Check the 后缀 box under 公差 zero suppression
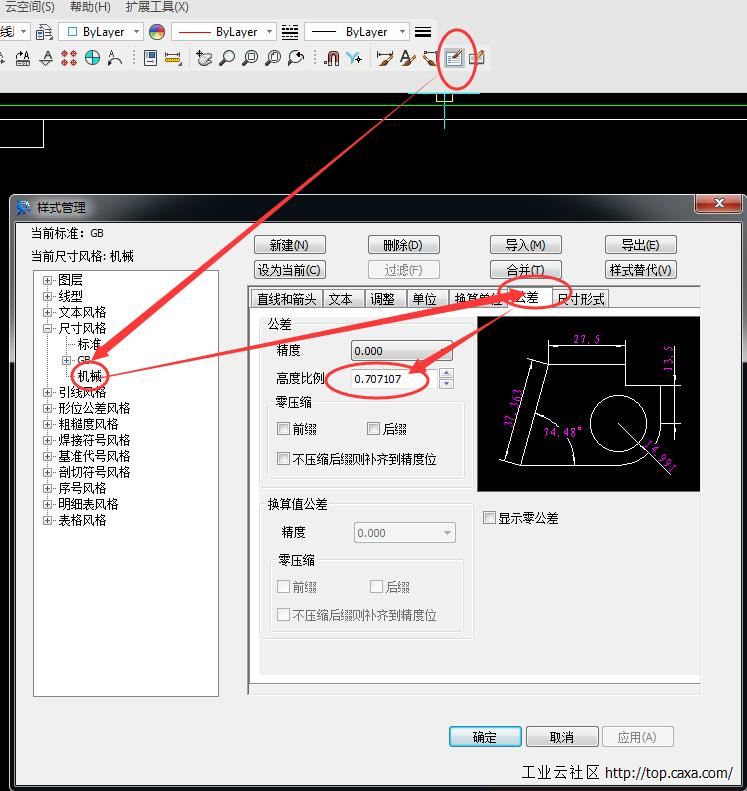The image size is (747, 791). (373, 429)
